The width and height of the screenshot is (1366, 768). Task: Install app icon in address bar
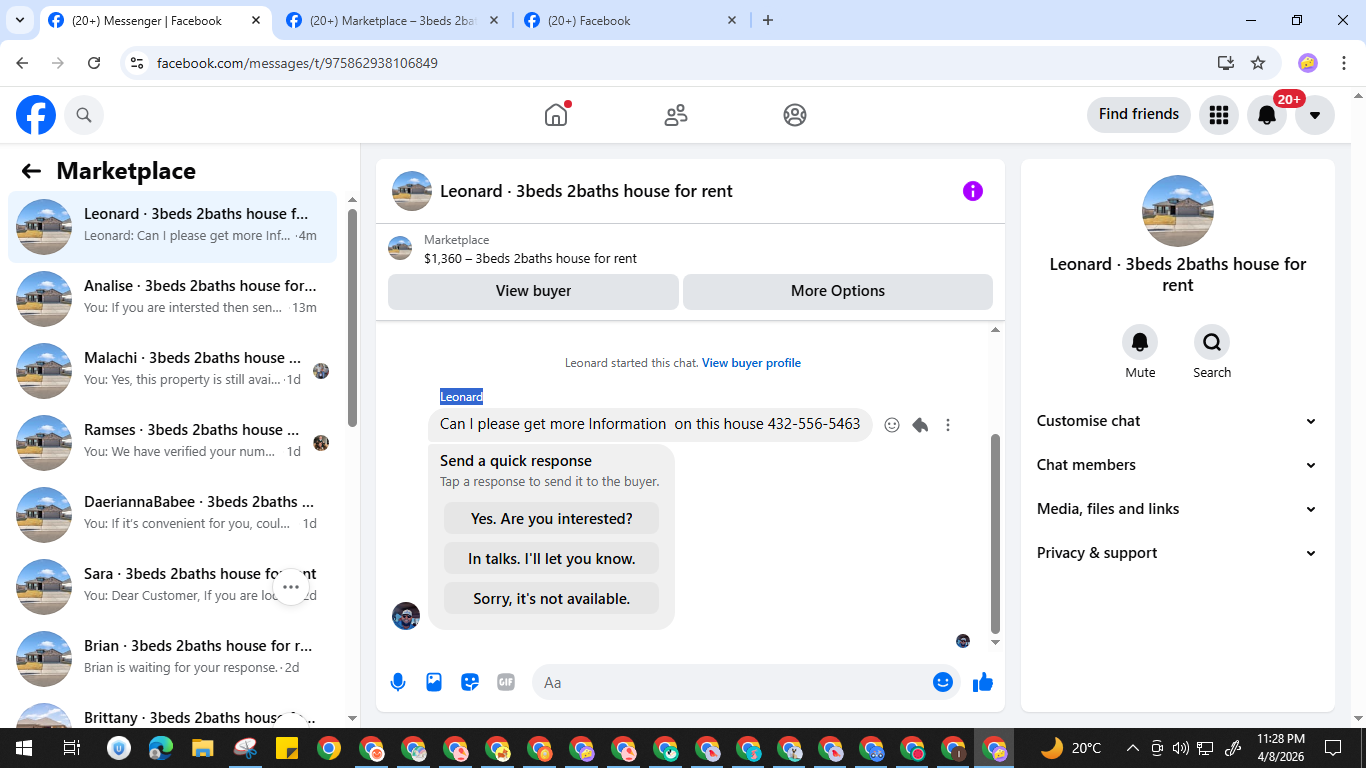click(x=1226, y=63)
